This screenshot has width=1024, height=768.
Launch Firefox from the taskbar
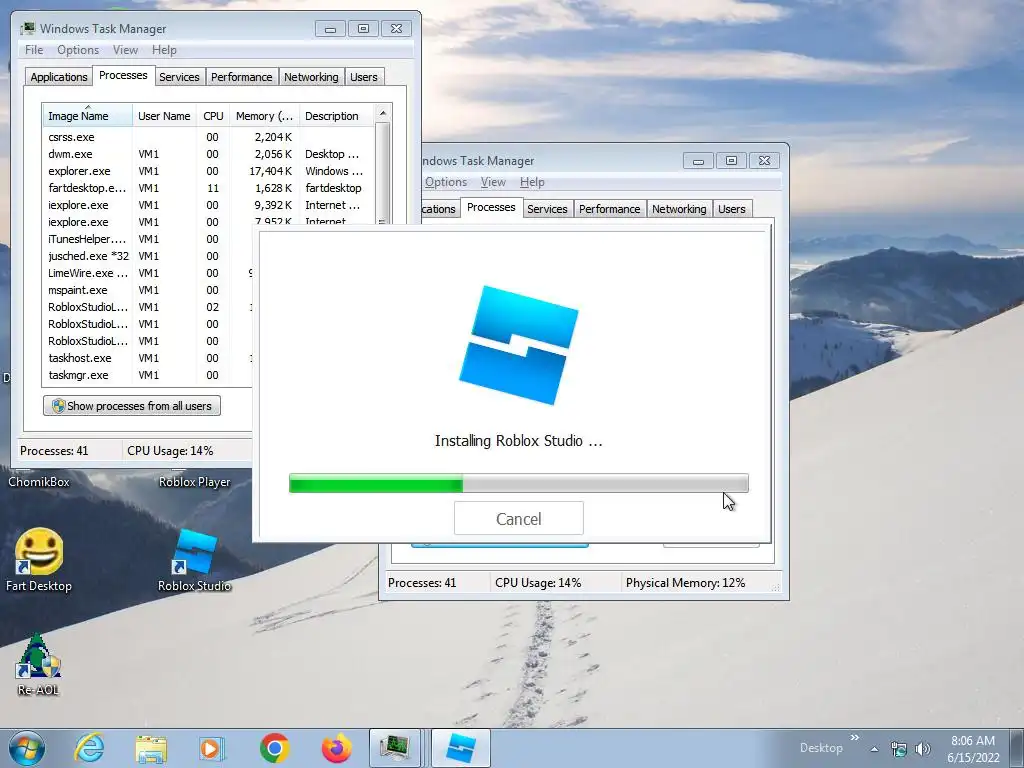tap(336, 748)
